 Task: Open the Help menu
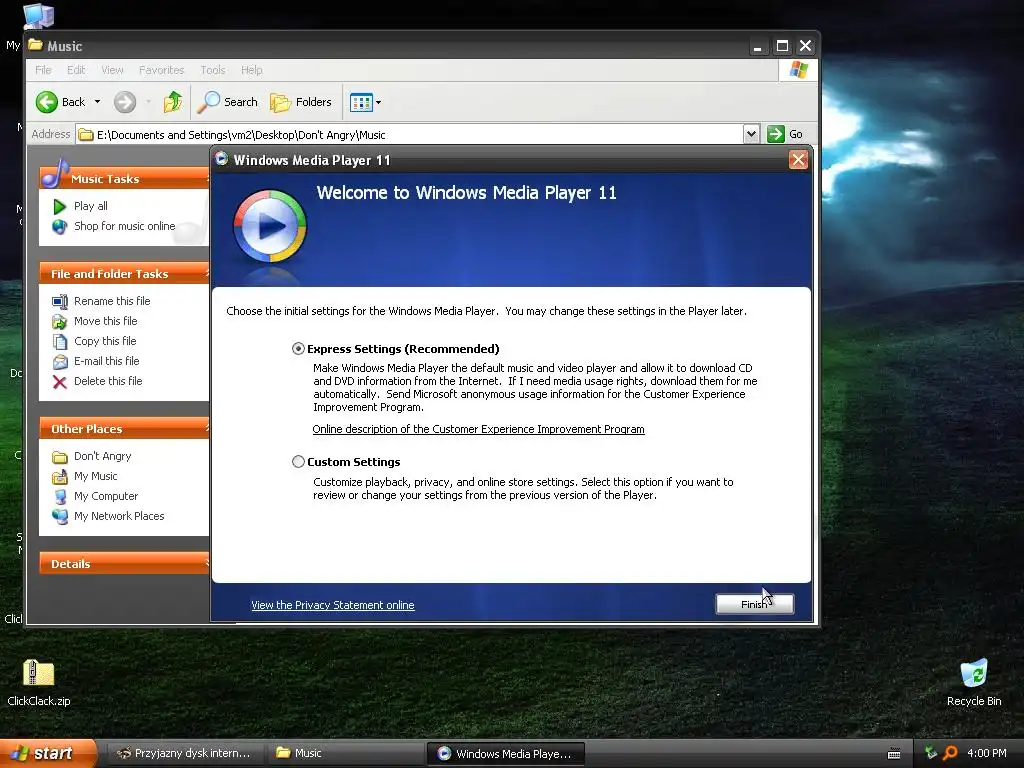[x=251, y=70]
